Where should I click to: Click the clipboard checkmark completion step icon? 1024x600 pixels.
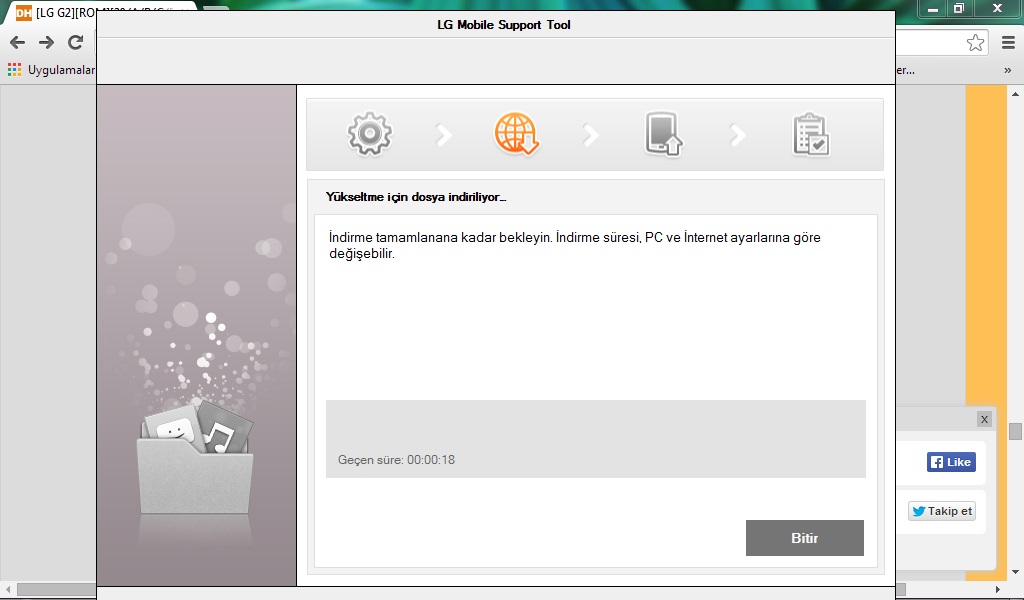[x=810, y=134]
